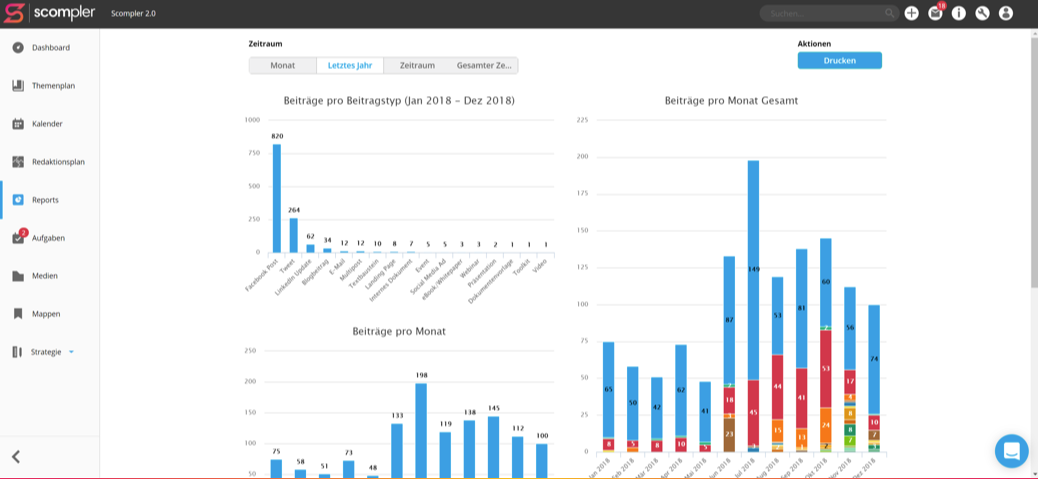1038x479 pixels.
Task: Click Redaktionsplan menu label
Action: 58,161
